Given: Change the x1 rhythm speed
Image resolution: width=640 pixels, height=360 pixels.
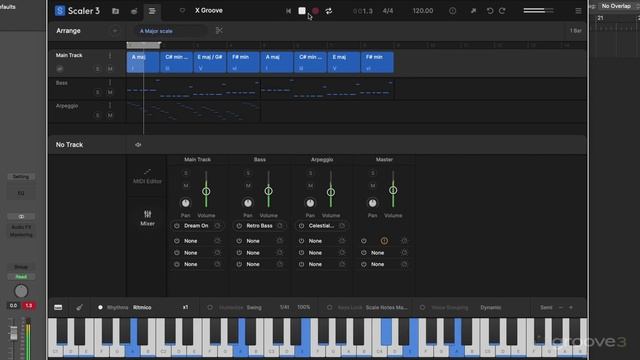Looking at the screenshot, I should tap(186, 307).
